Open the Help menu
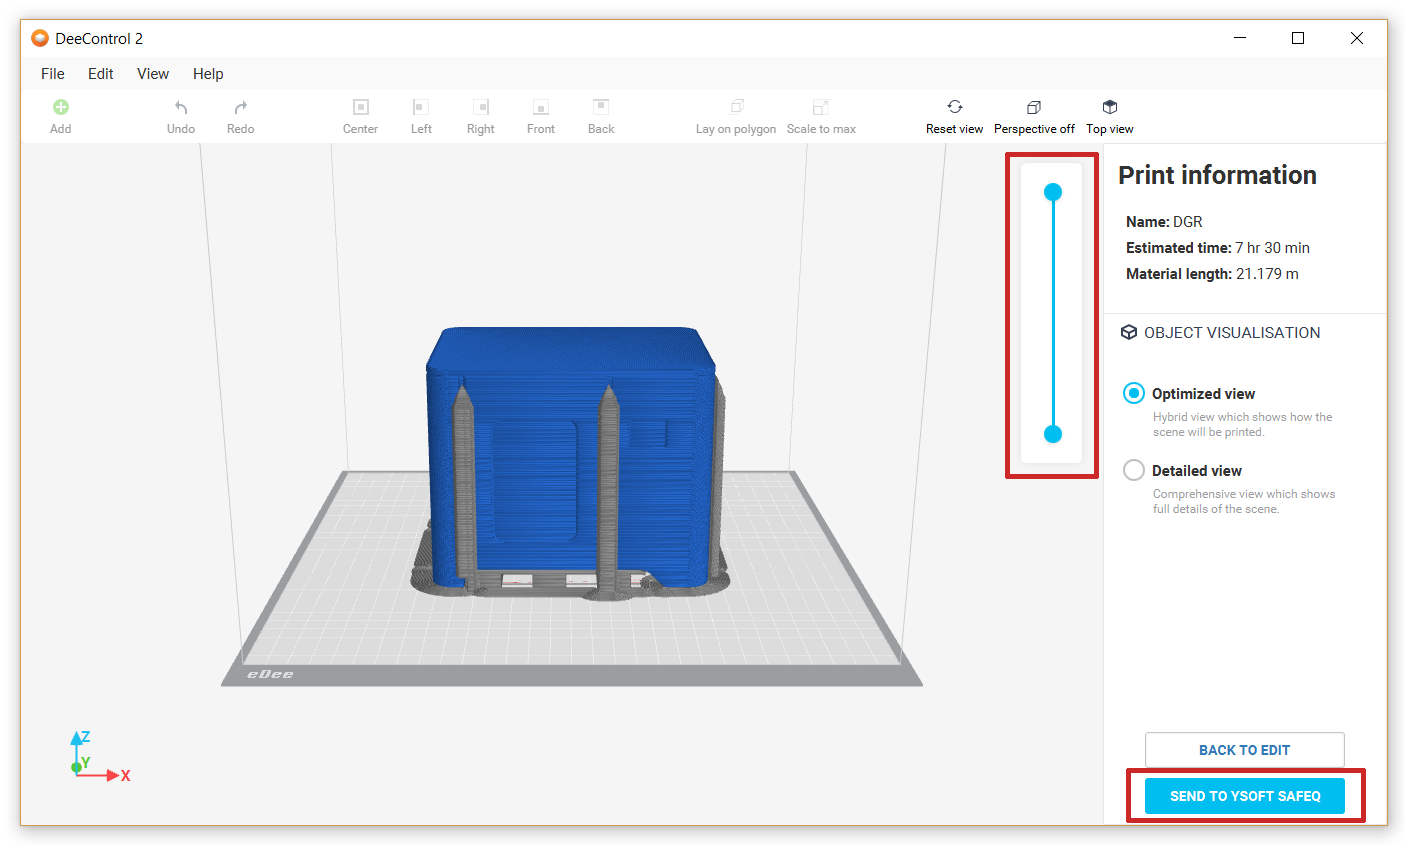This screenshot has width=1405, height=845. pyautogui.click(x=208, y=74)
